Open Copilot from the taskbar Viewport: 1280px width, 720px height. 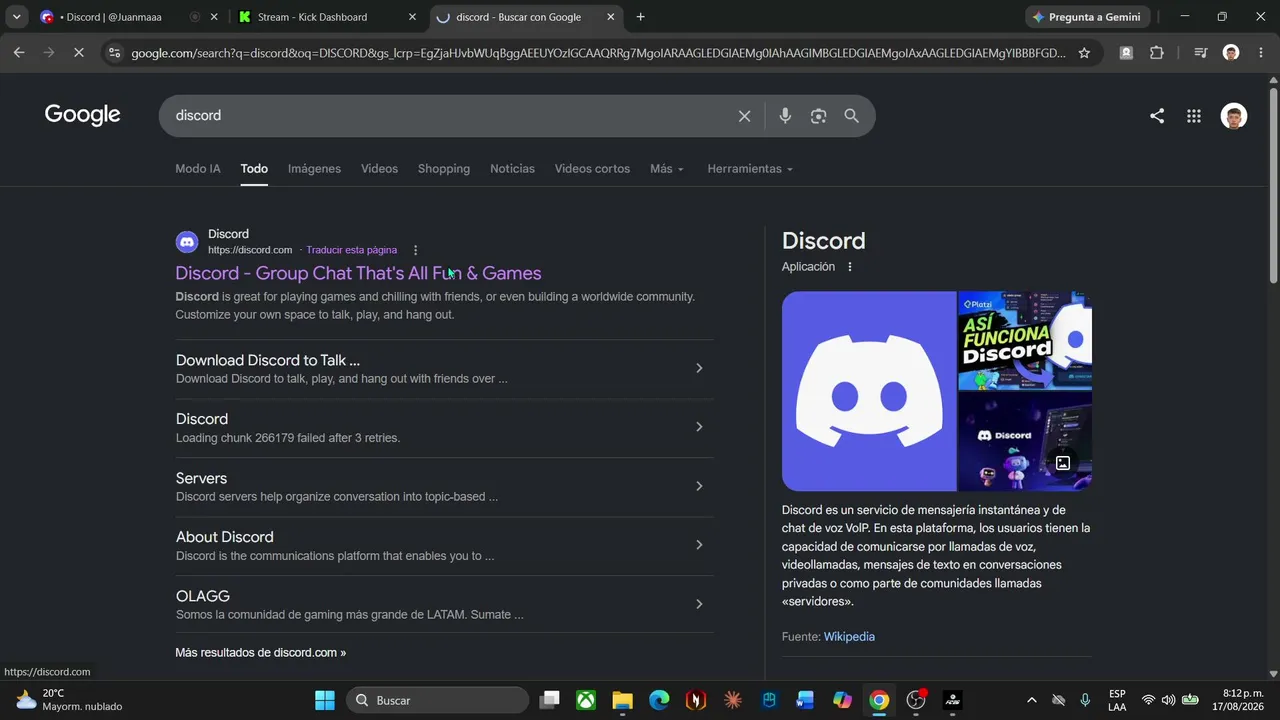pyautogui.click(x=842, y=700)
